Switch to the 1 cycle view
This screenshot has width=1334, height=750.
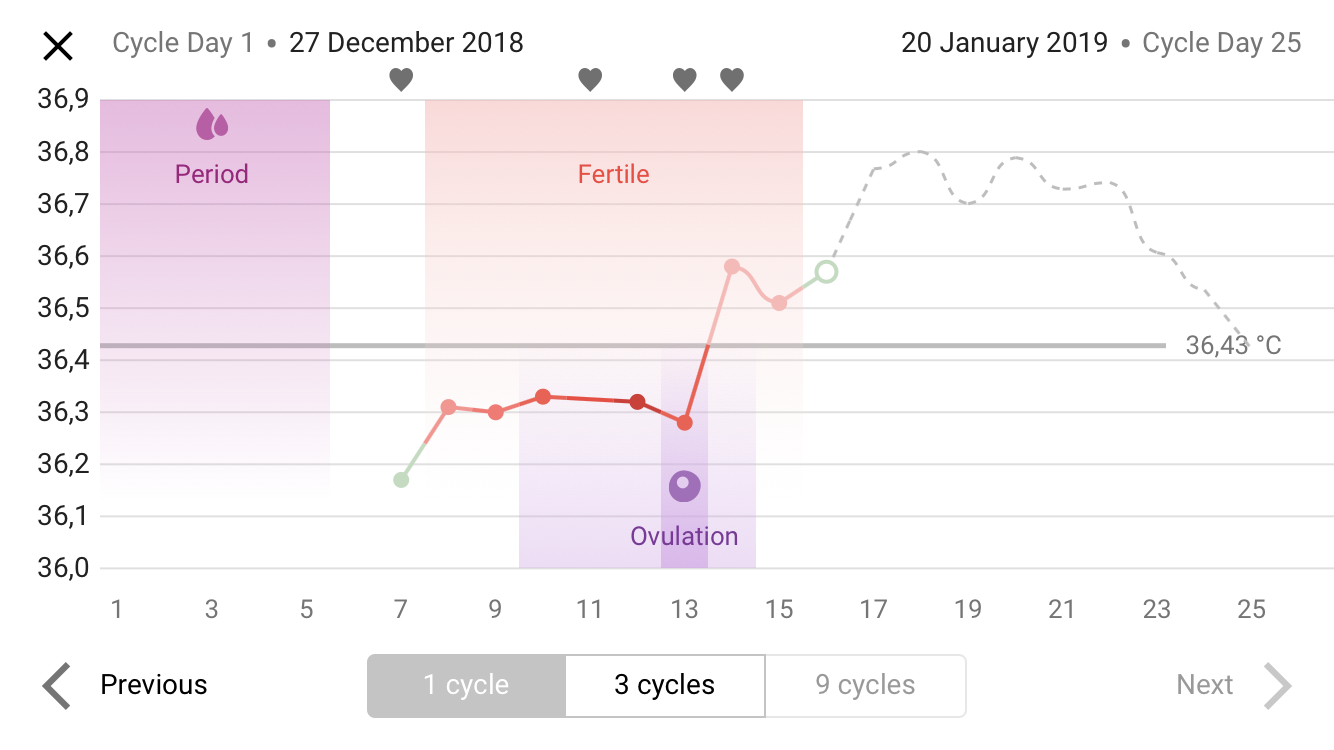click(466, 686)
